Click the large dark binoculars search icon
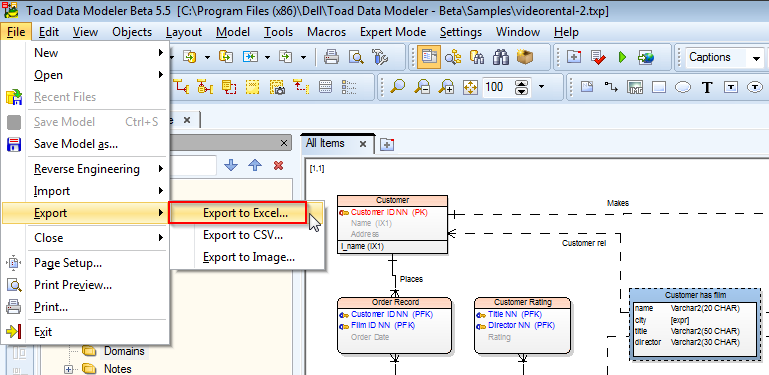The height and width of the screenshot is (375, 769). click(x=501, y=57)
